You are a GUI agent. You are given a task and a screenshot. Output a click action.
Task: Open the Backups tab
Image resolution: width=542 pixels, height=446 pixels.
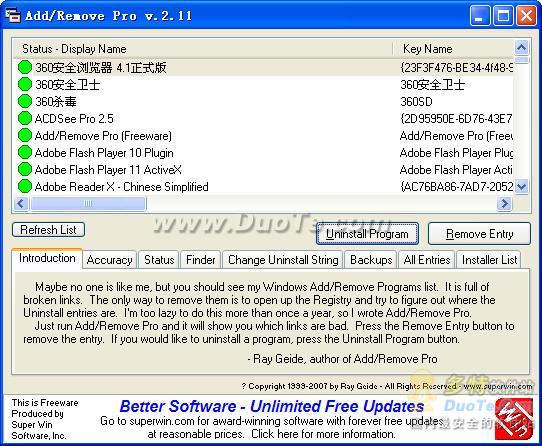pos(371,260)
